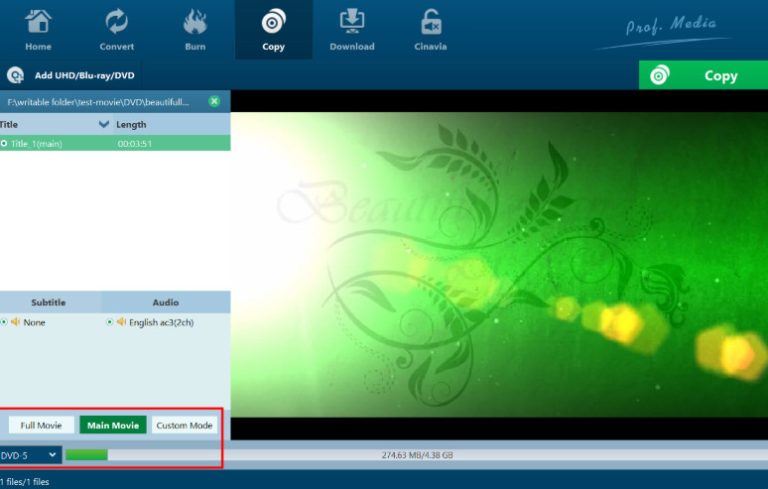Choose Custom Mode copy option
This screenshot has width=768, height=489.
184,425
